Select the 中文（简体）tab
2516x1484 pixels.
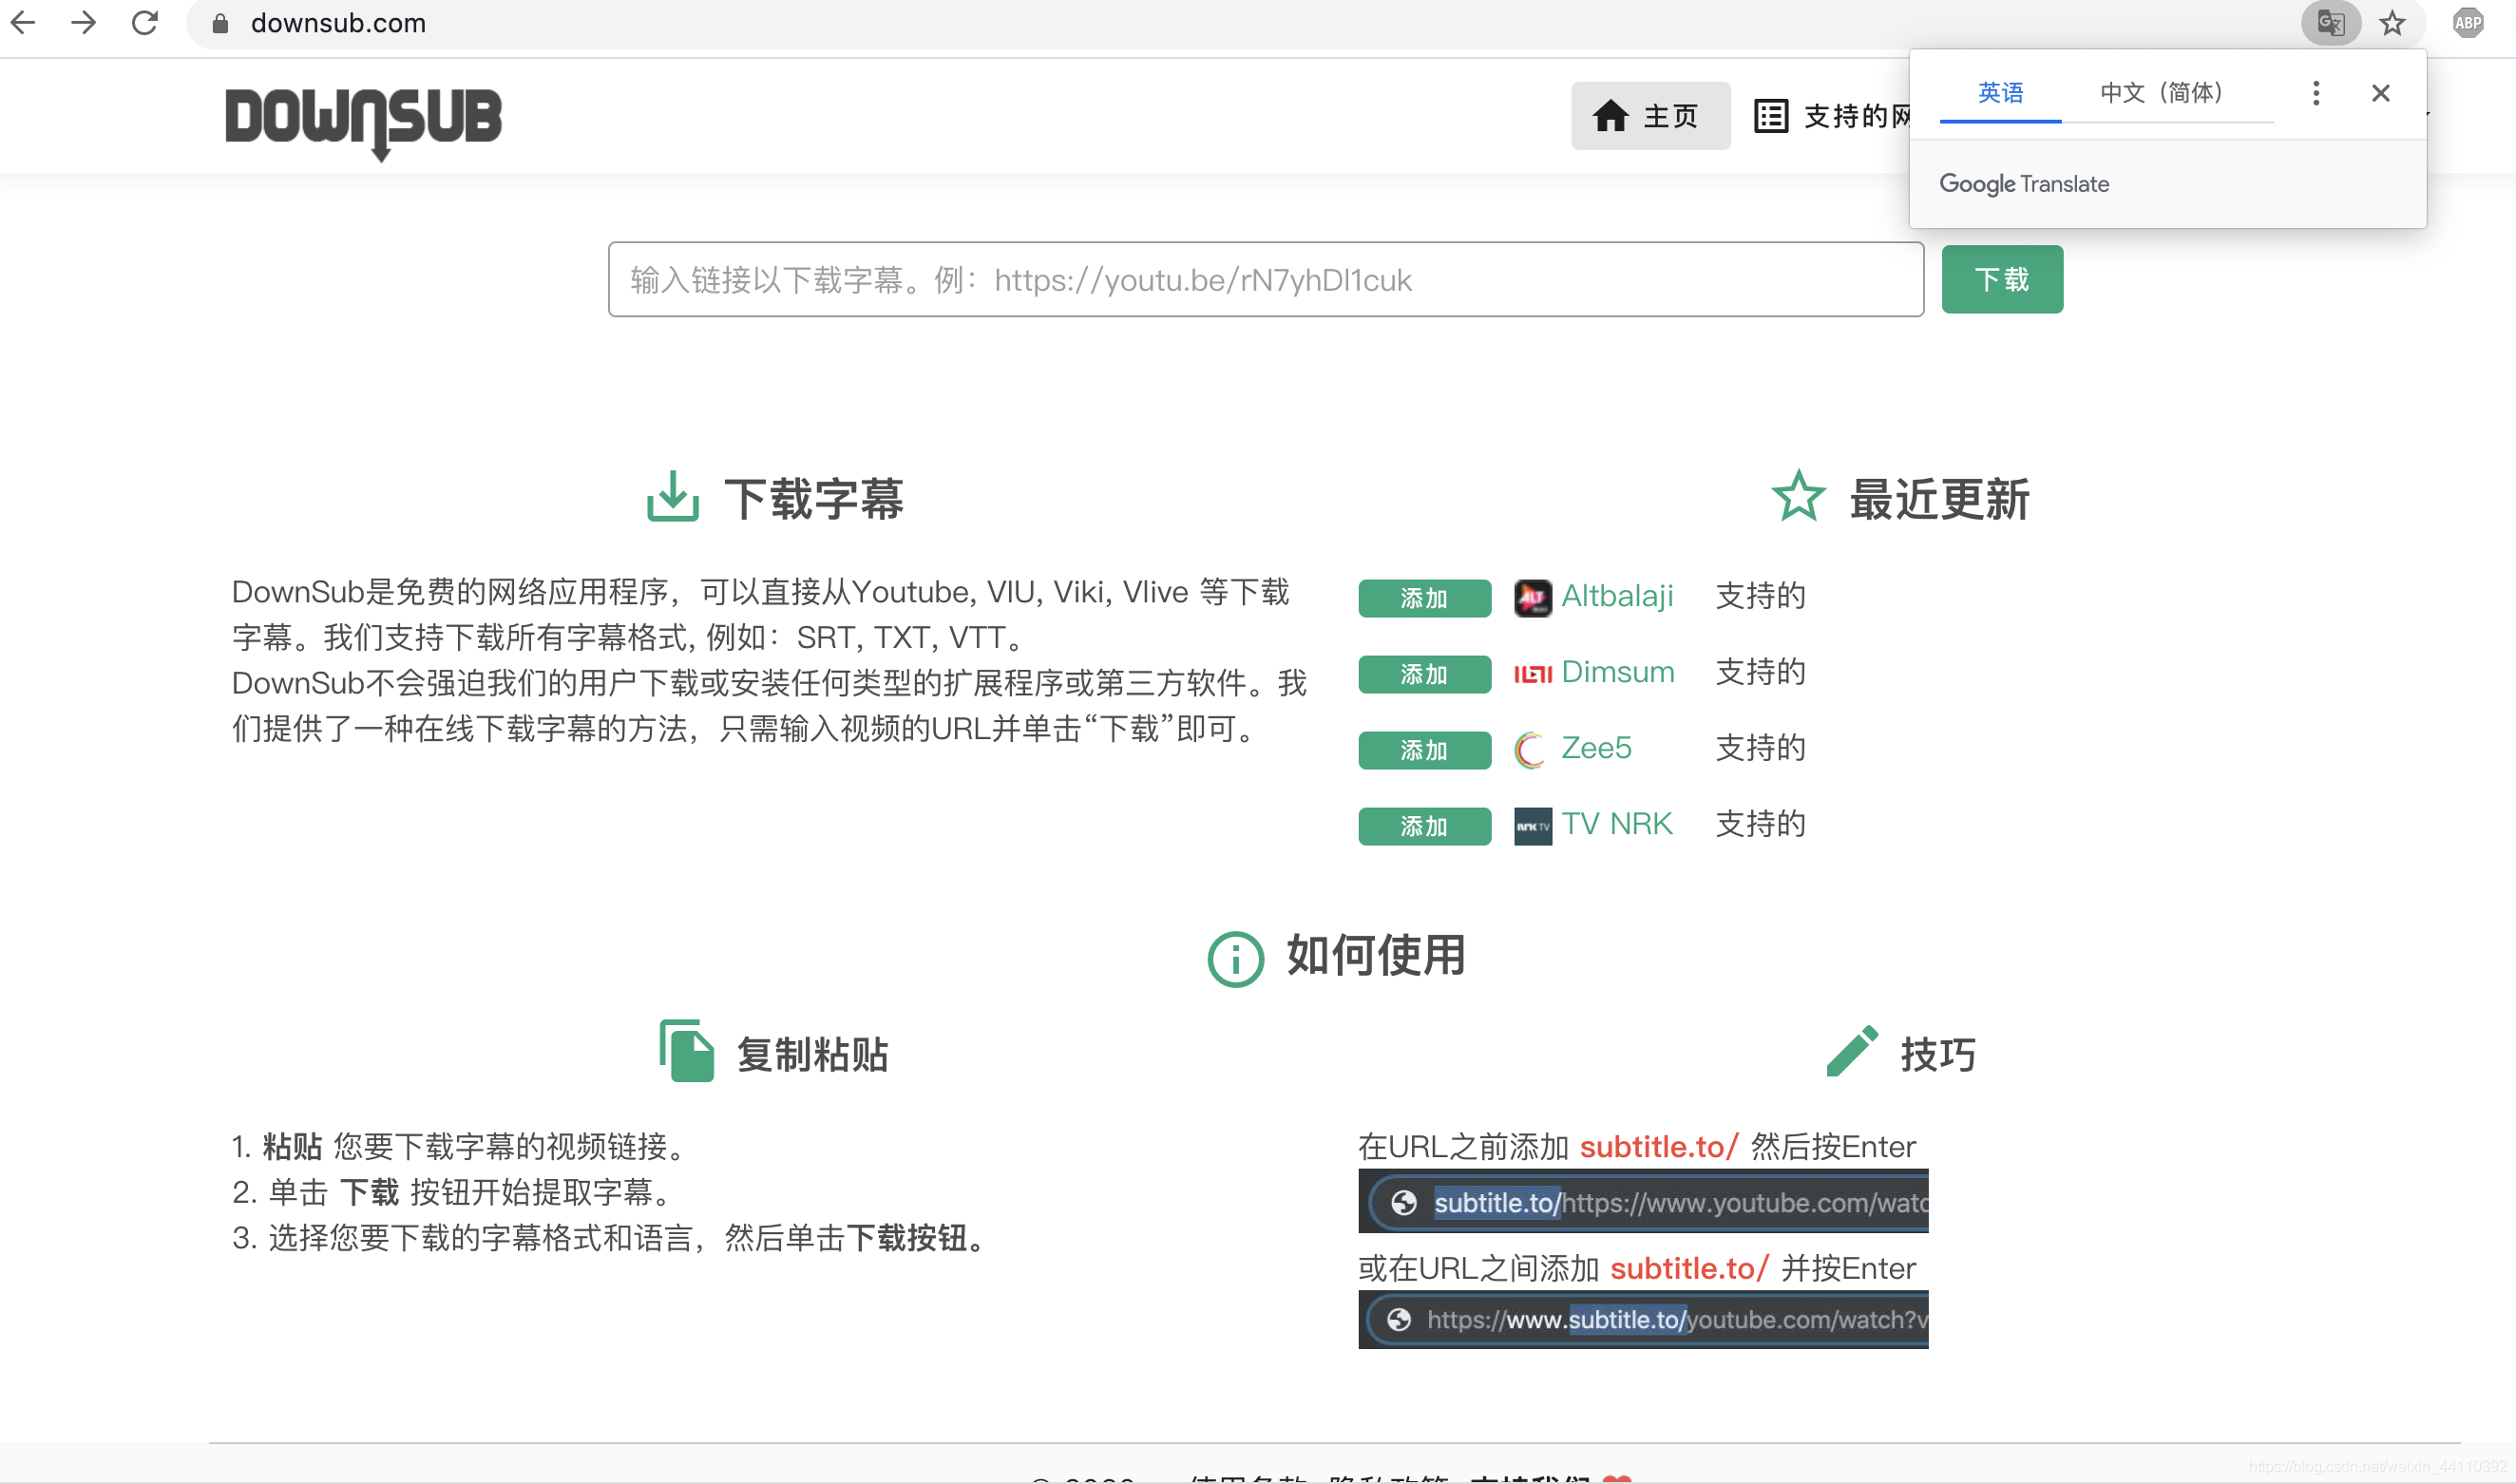(x=2160, y=93)
